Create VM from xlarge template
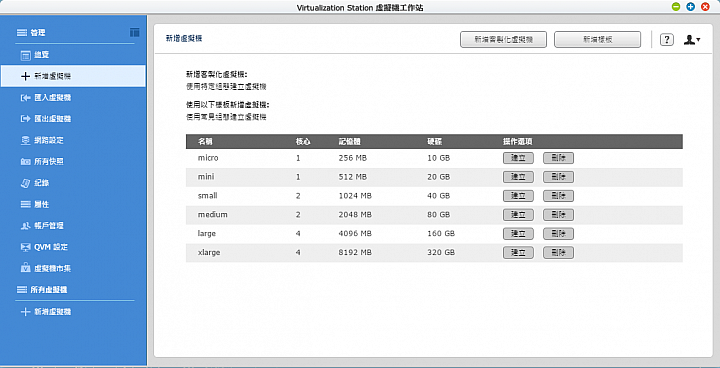This screenshot has width=720, height=368. (518, 253)
